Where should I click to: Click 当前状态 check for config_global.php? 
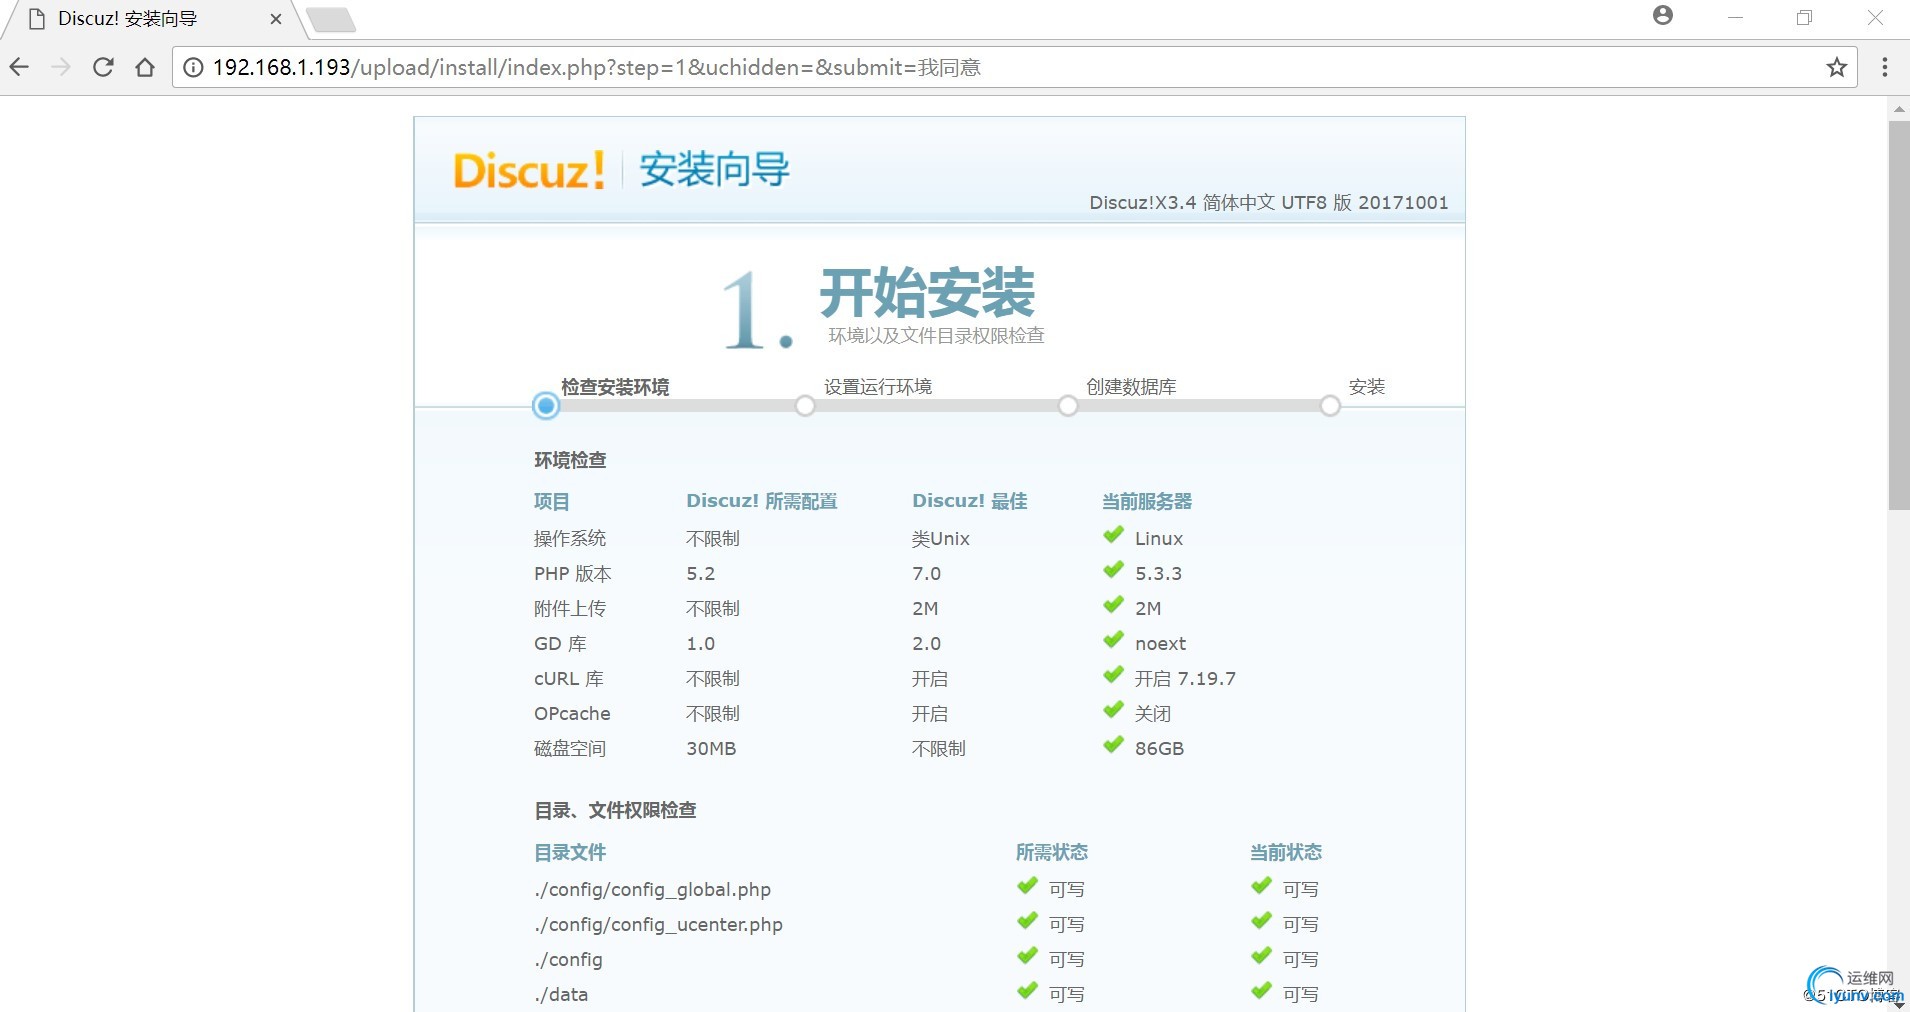click(x=1261, y=886)
